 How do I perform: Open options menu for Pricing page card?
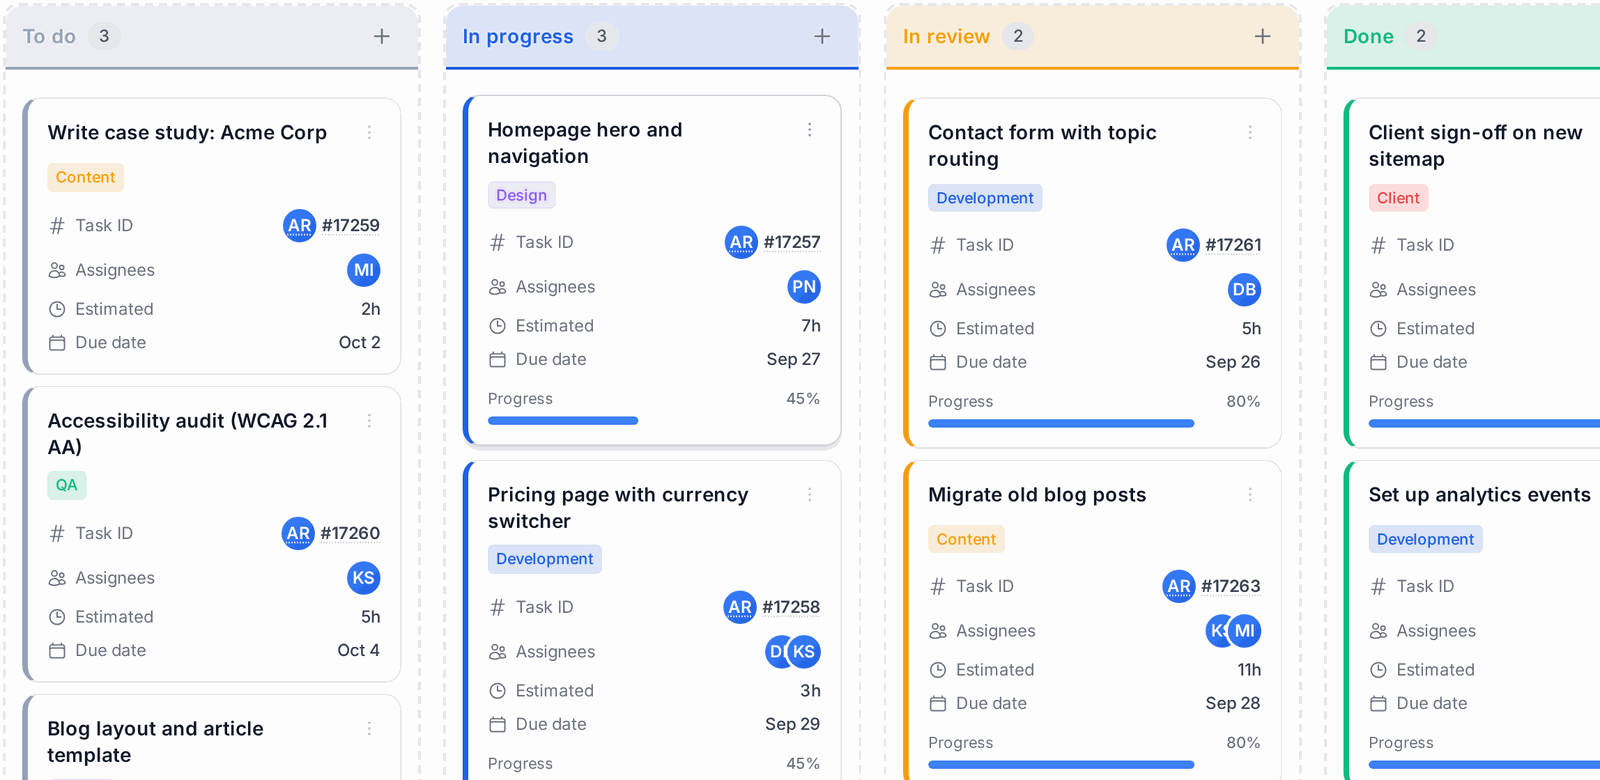pos(810,495)
